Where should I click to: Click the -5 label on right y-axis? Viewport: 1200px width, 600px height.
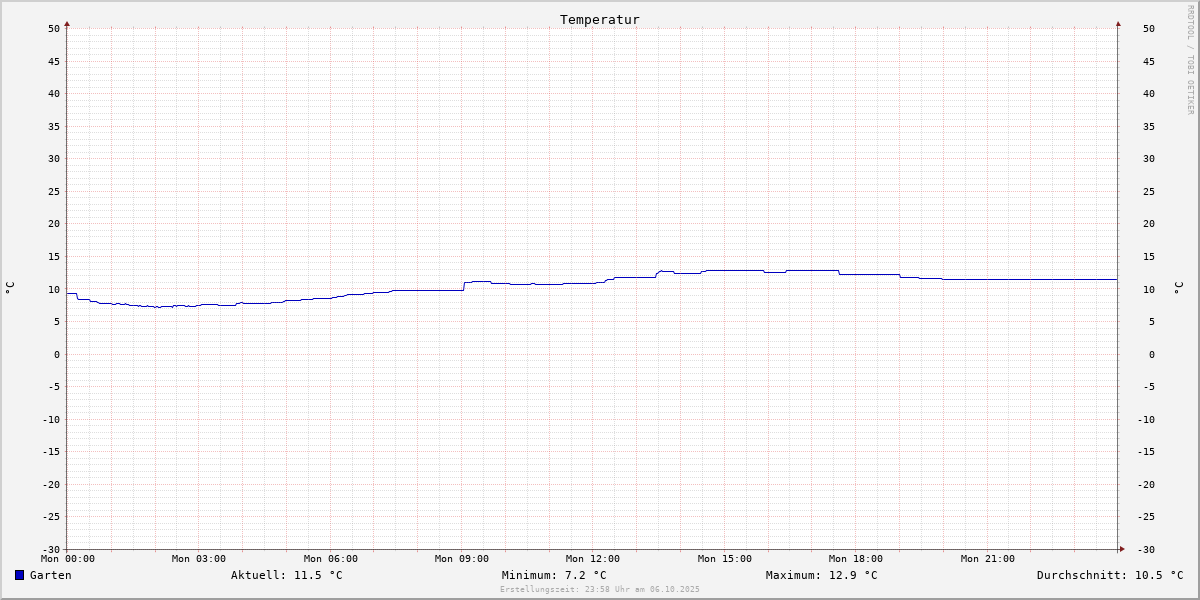click(1149, 387)
